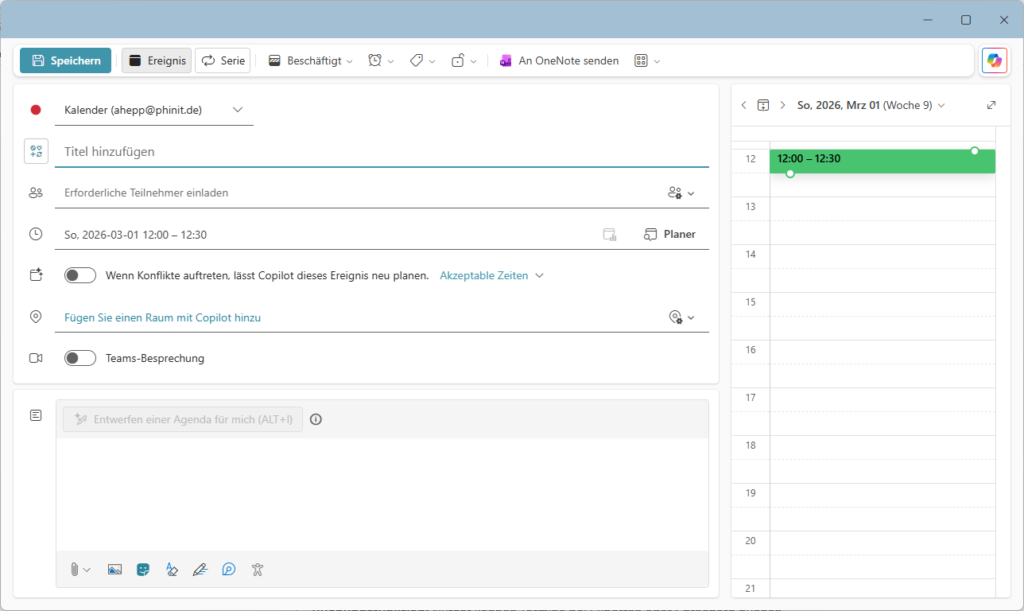Insert a picture into the agenda
Screen dimensions: 1024x611
pyautogui.click(x=114, y=568)
